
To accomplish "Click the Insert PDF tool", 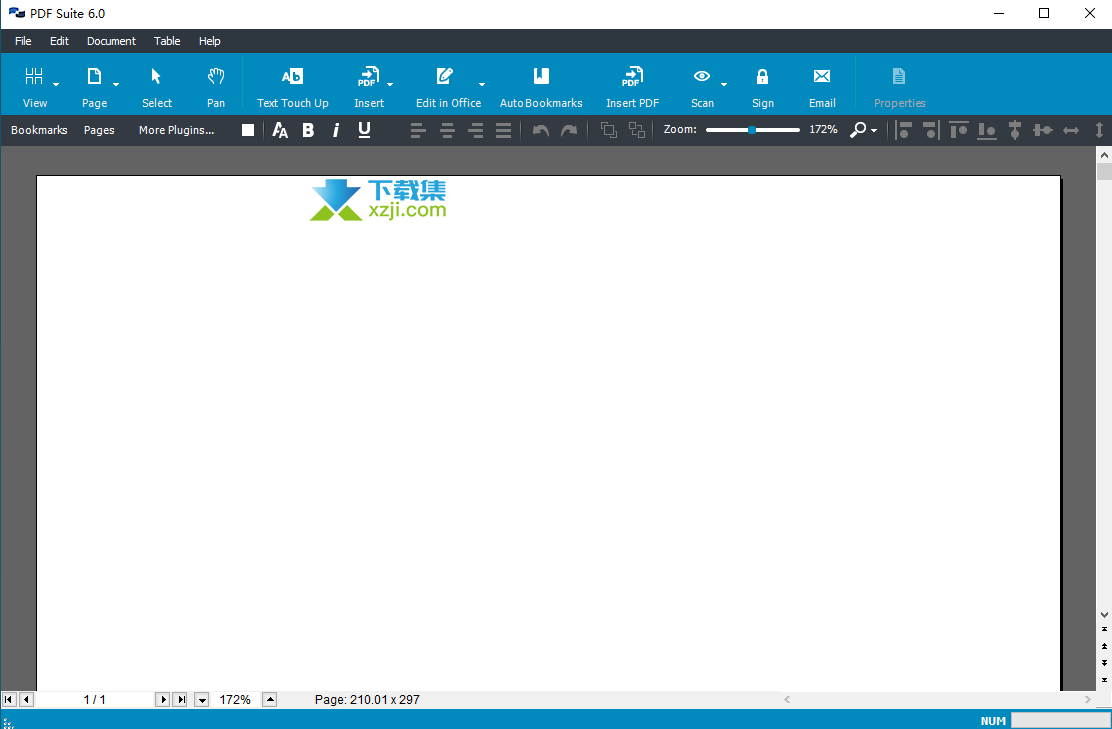I will 633,87.
